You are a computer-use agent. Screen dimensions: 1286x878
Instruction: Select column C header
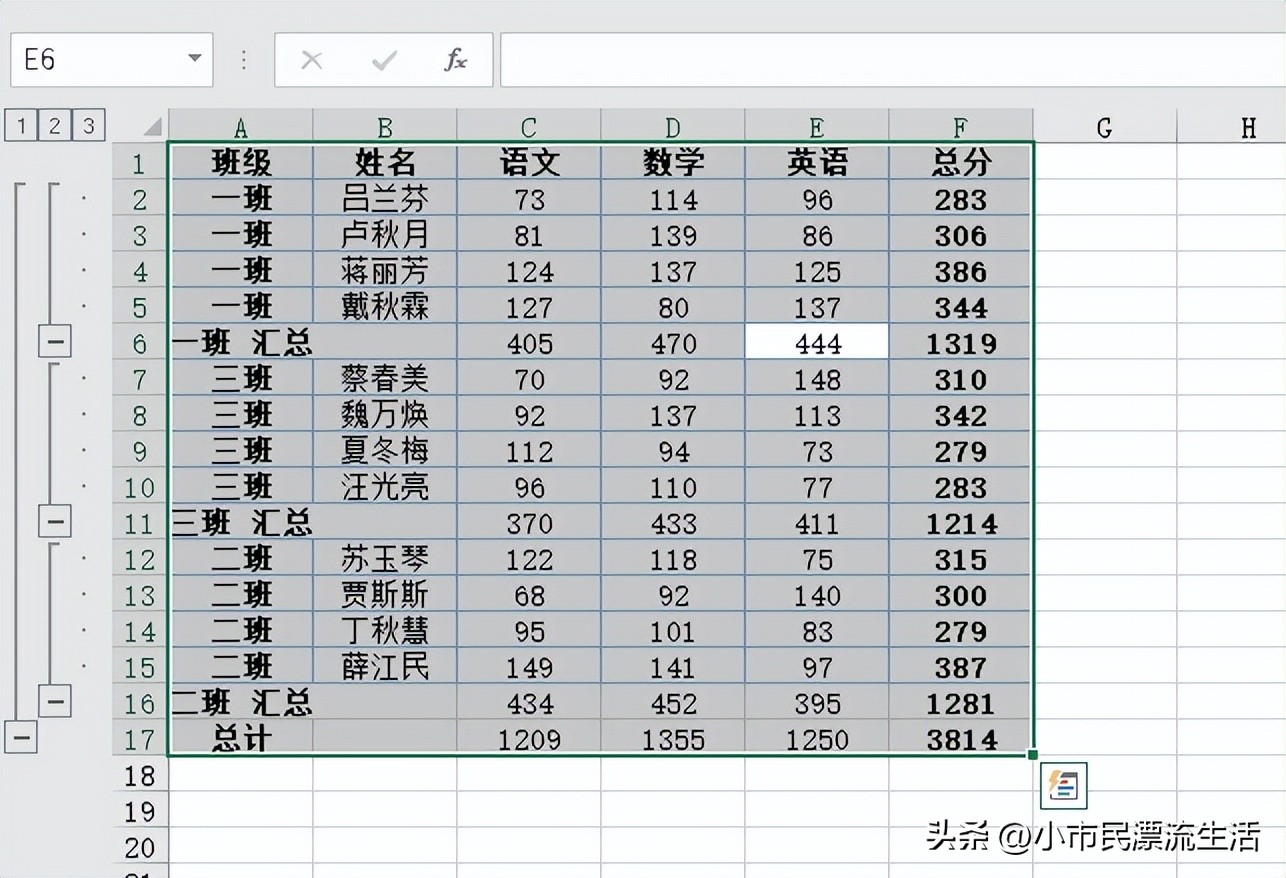(529, 127)
